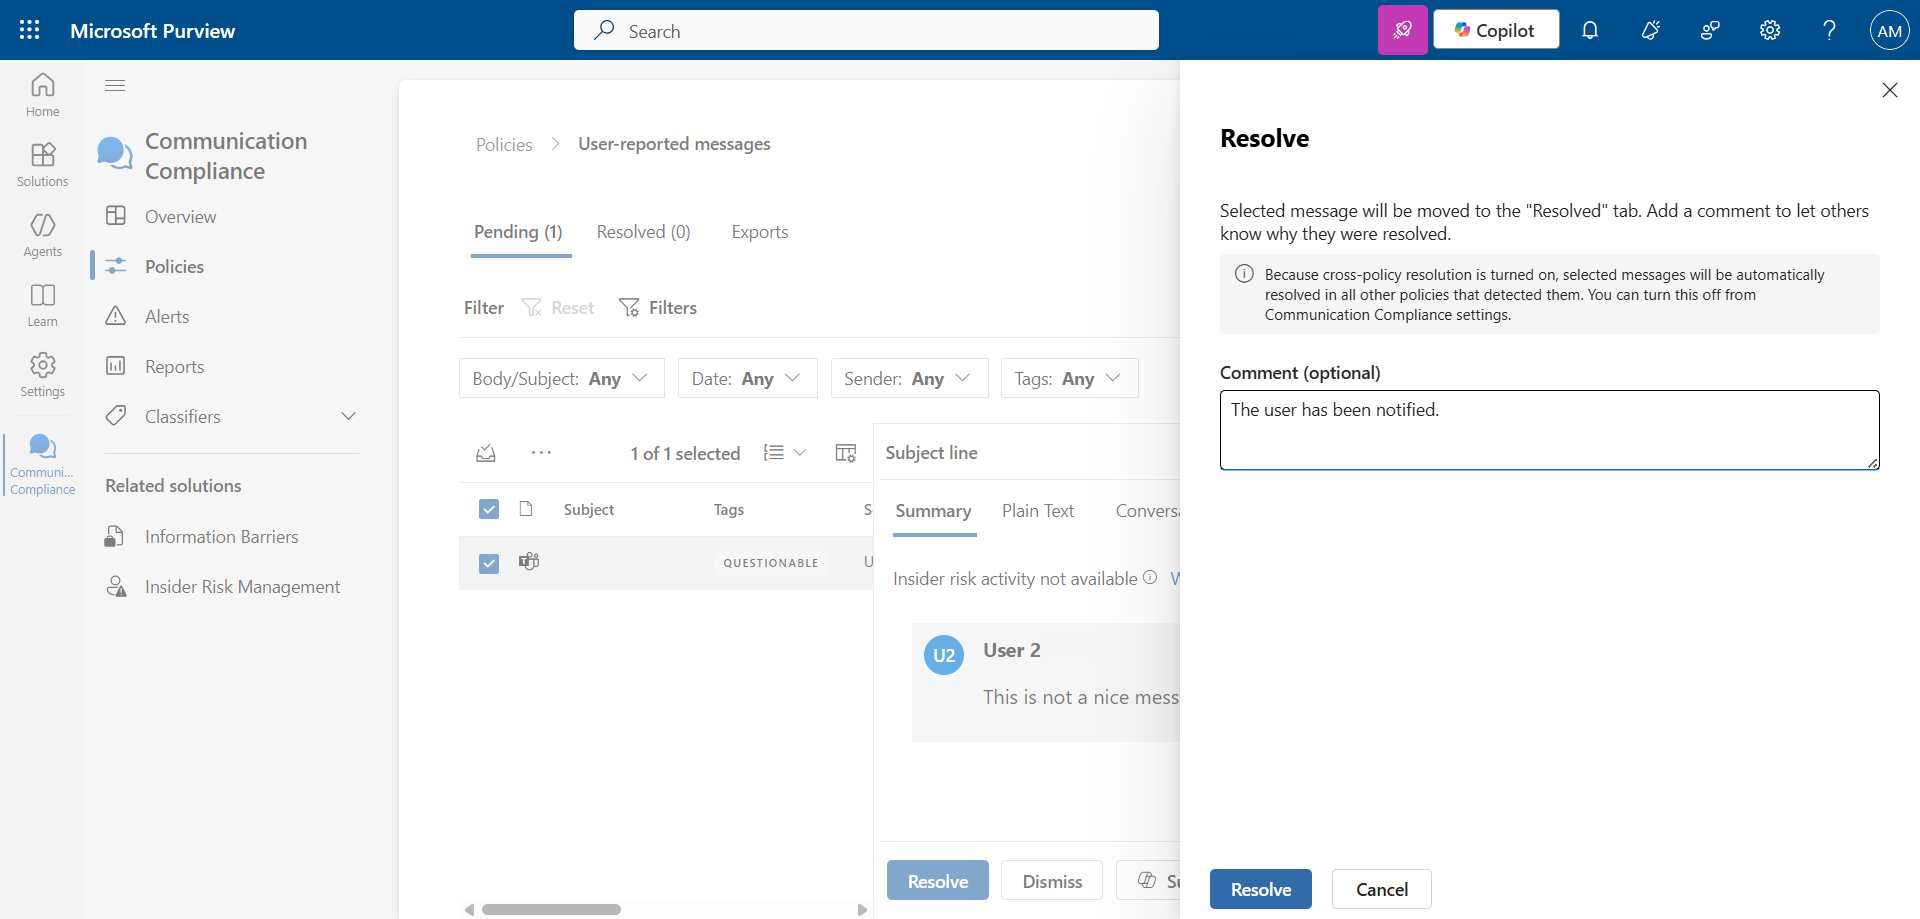Open the app launcher waffle icon

coord(30,30)
